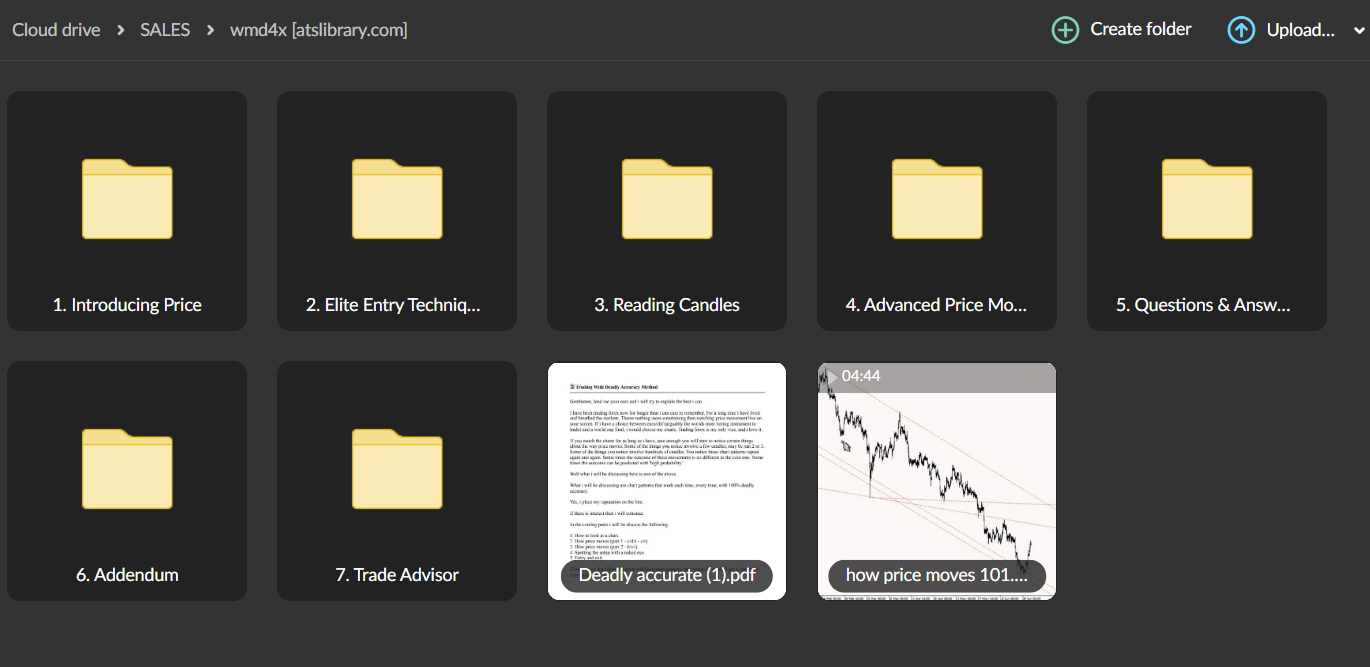1370x667 pixels.
Task: Open the "1. Introducing Price" folder icon
Action: pyautogui.click(x=126, y=200)
